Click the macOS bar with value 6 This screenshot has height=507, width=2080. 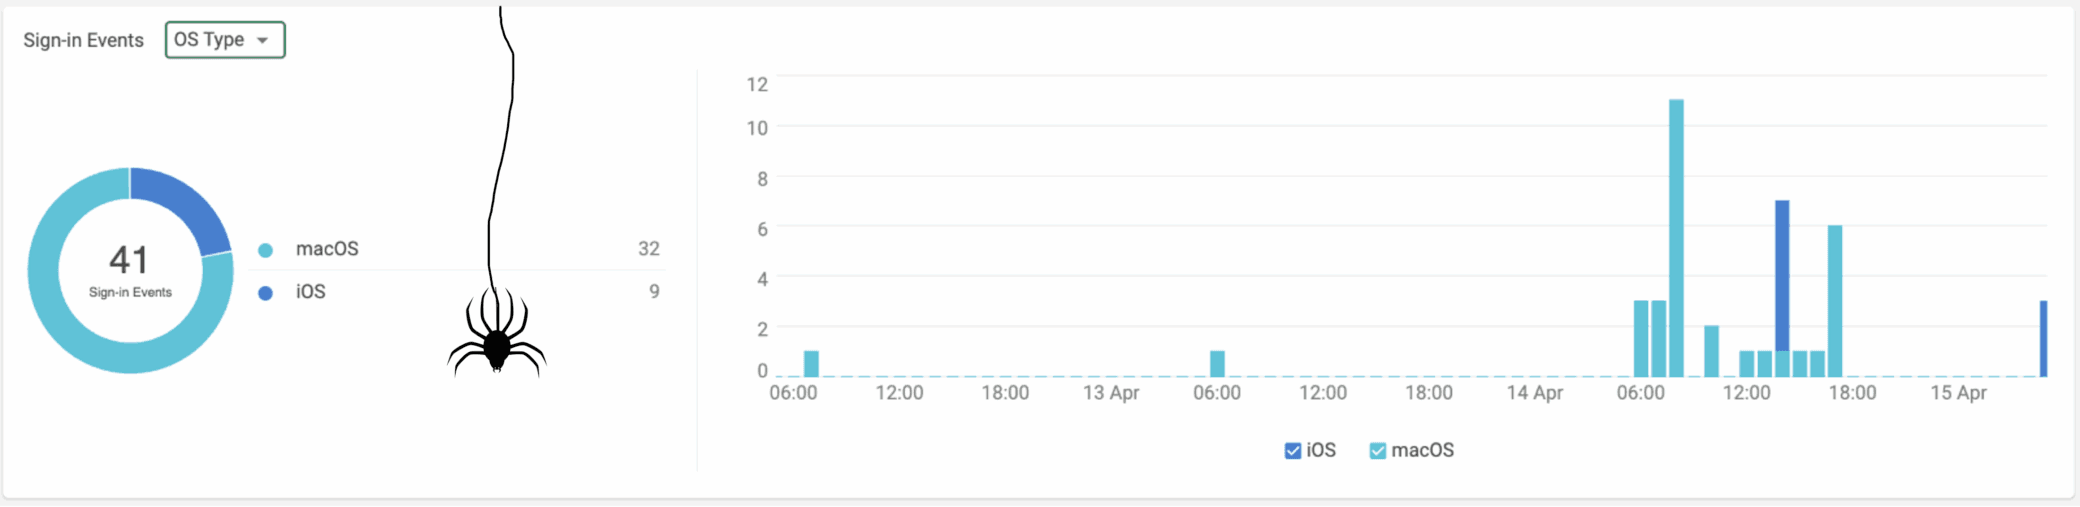(1835, 301)
